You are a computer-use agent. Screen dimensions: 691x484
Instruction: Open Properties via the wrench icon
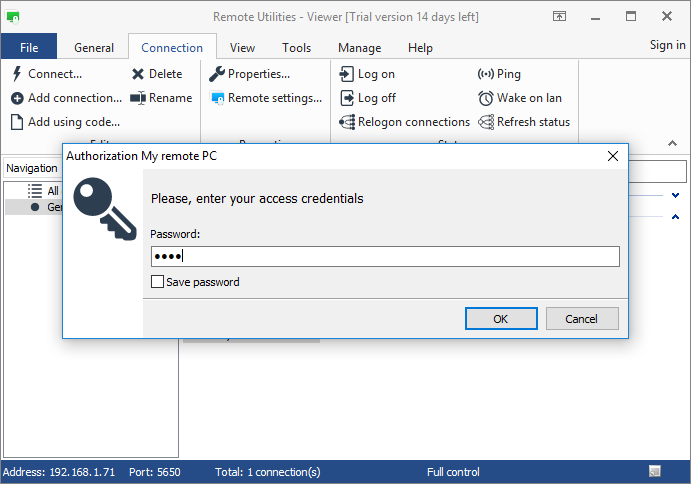click(x=217, y=74)
